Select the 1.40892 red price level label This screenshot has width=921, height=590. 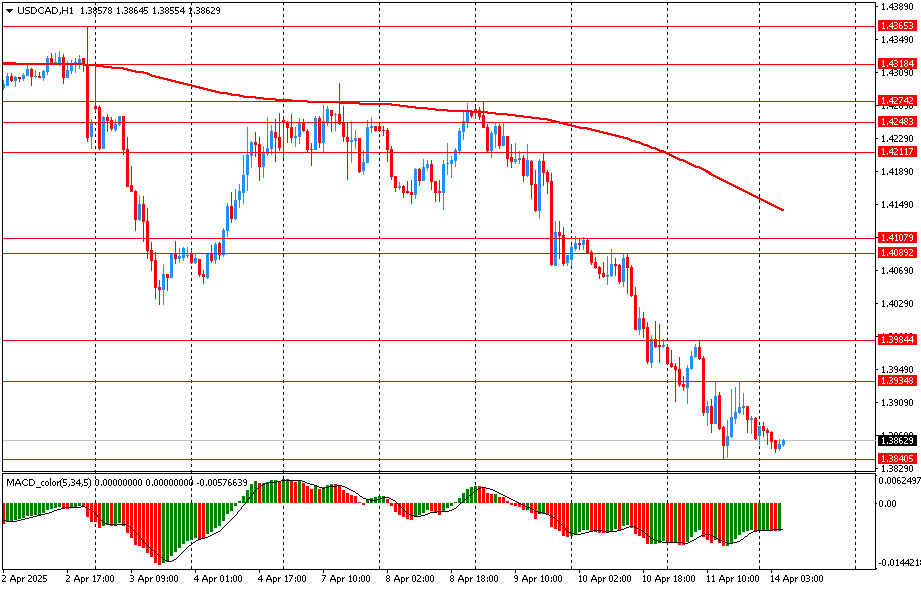(896, 253)
